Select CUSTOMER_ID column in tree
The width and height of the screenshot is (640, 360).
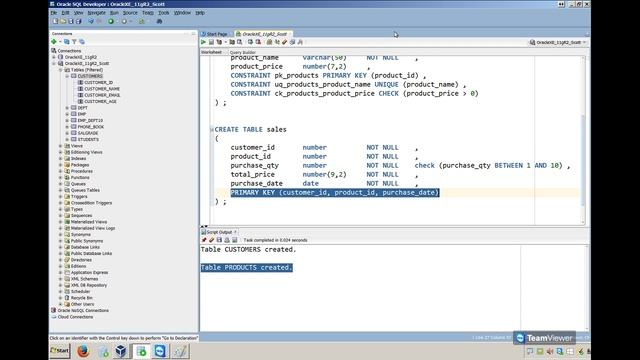coord(98,82)
